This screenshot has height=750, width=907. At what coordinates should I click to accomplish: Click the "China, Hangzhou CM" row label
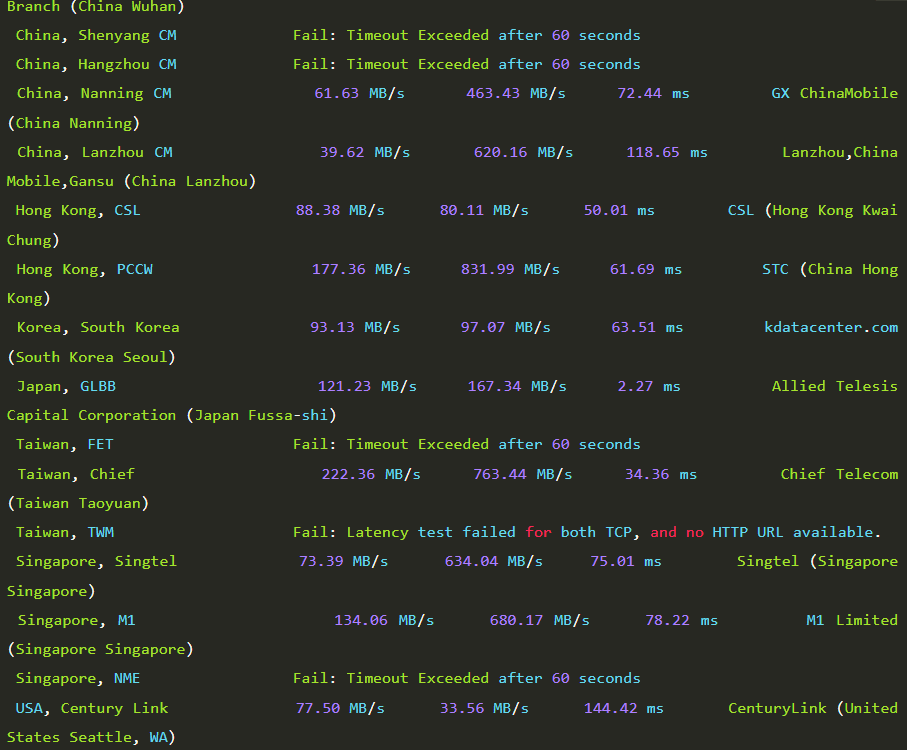click(96, 65)
